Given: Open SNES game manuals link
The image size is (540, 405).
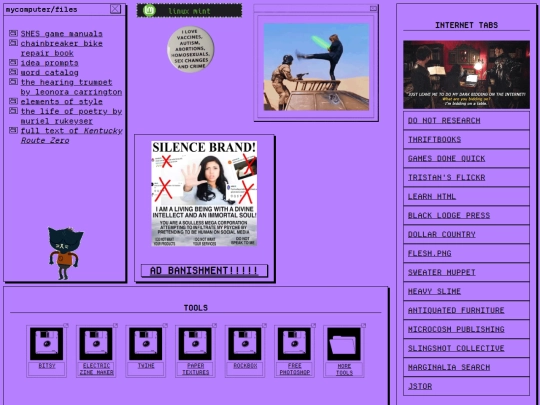Looking at the screenshot, I should [x=62, y=34].
